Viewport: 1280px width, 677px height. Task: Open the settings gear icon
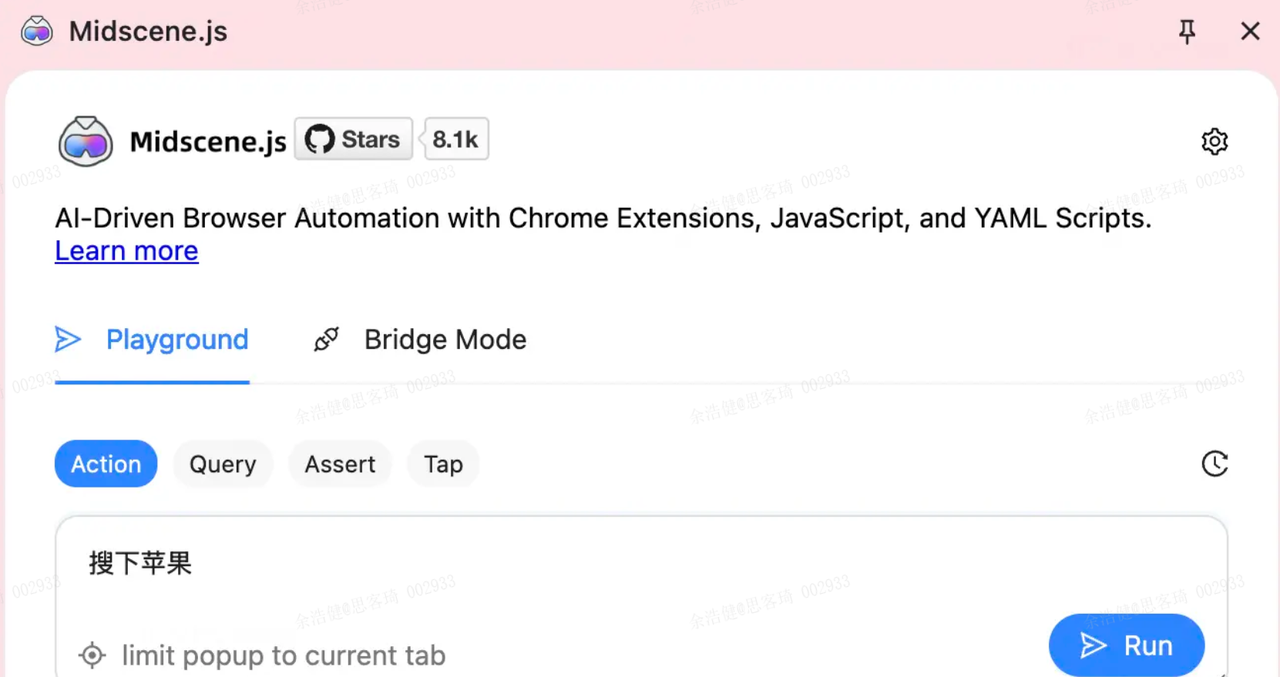[1214, 141]
